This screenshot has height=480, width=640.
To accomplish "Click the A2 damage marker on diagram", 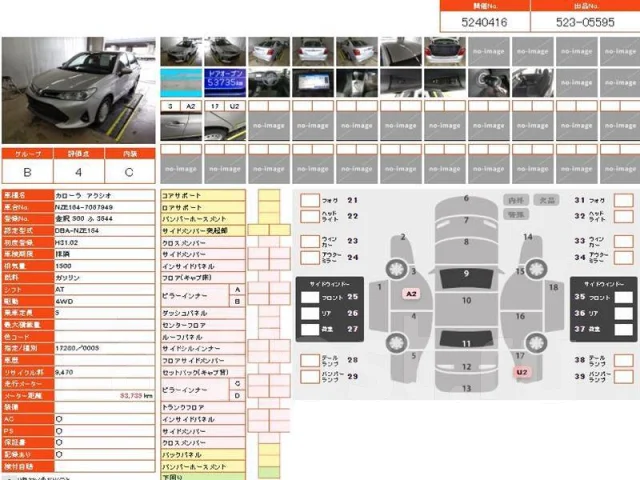I will 411,294.
